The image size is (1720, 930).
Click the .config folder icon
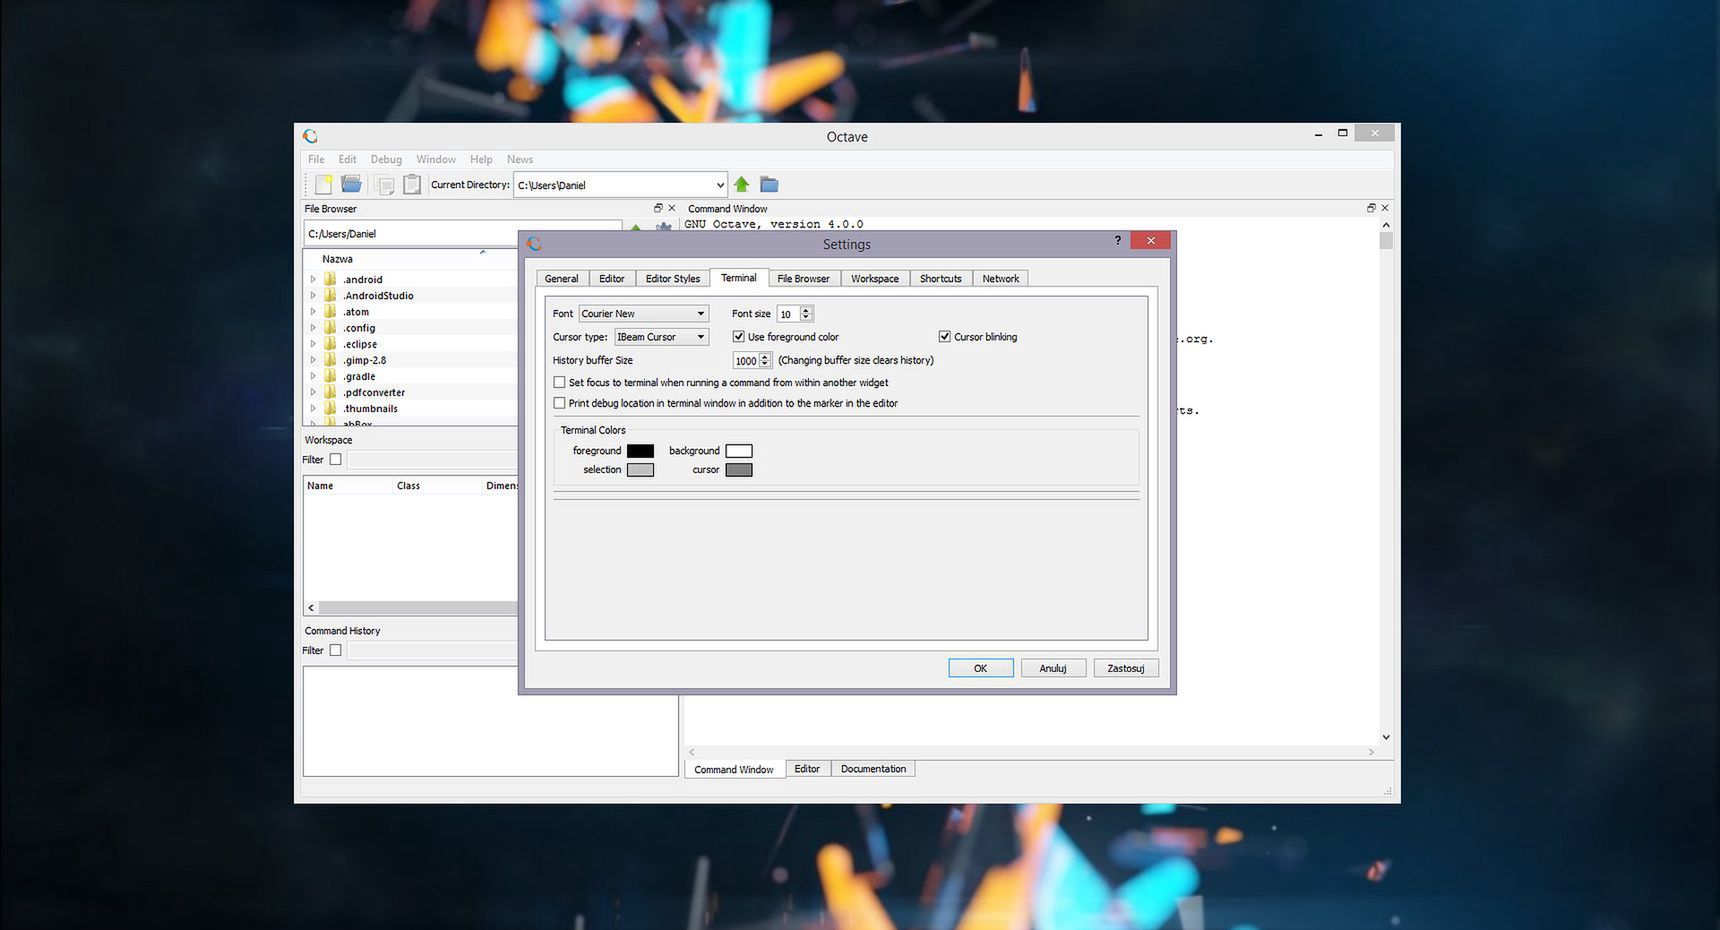[330, 328]
